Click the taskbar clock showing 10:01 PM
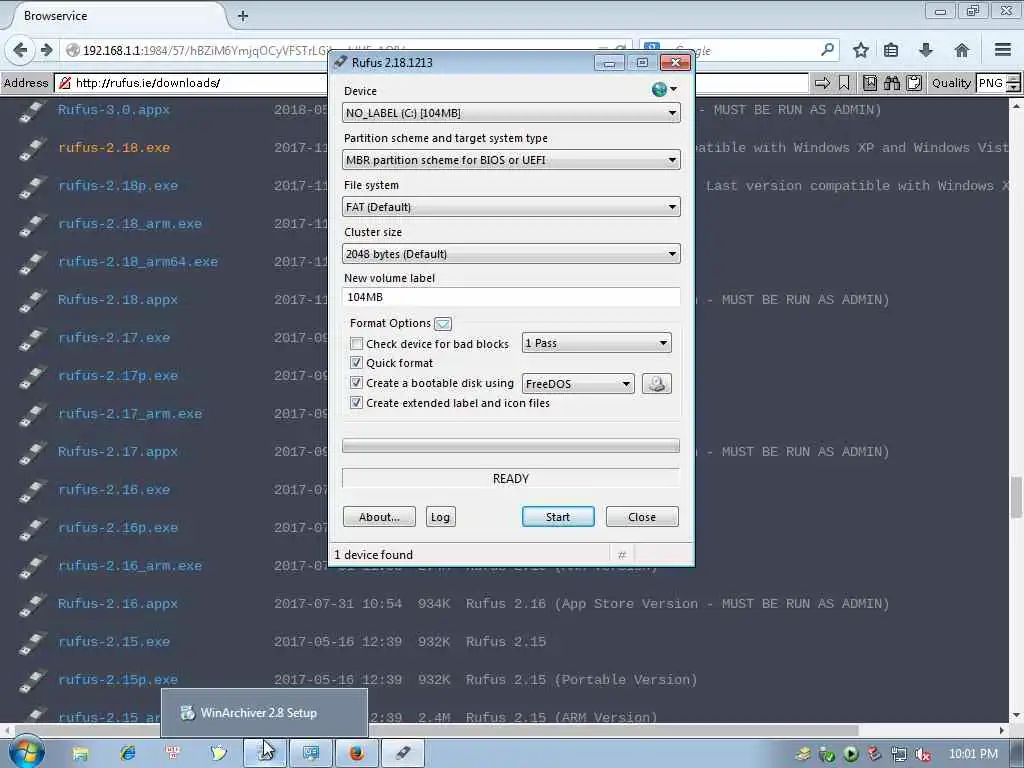 click(973, 754)
